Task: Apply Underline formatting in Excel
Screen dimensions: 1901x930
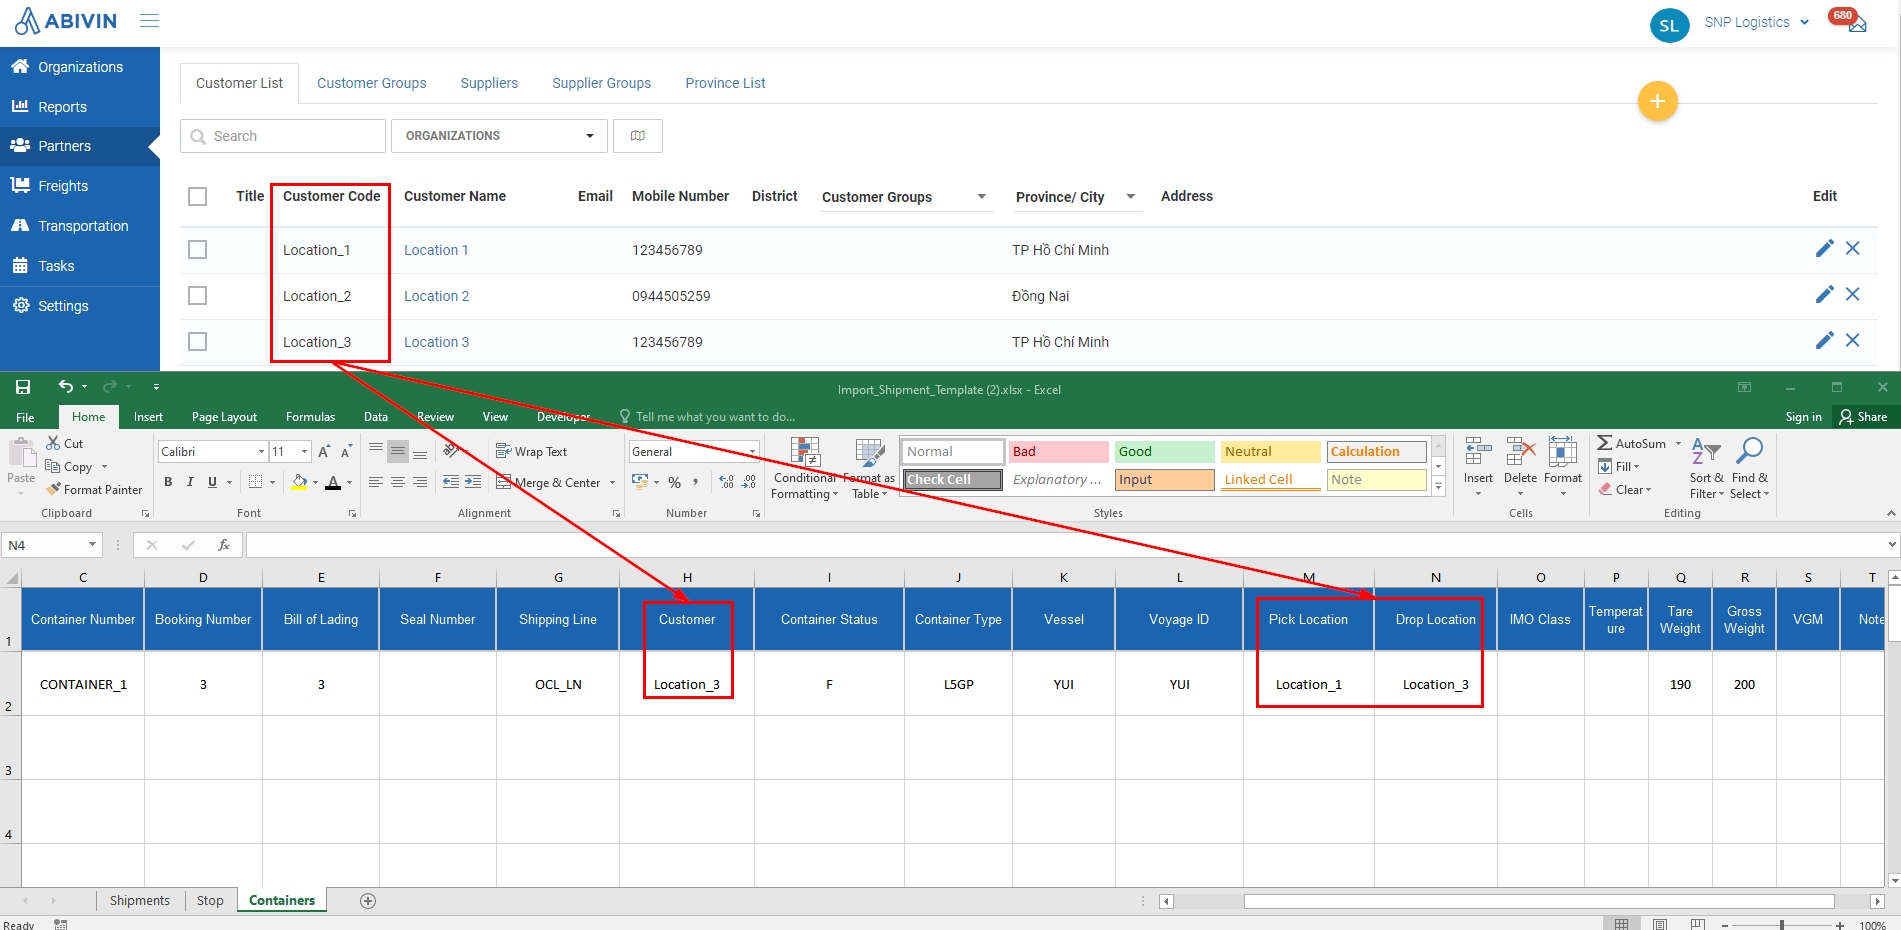Action: click(x=212, y=482)
